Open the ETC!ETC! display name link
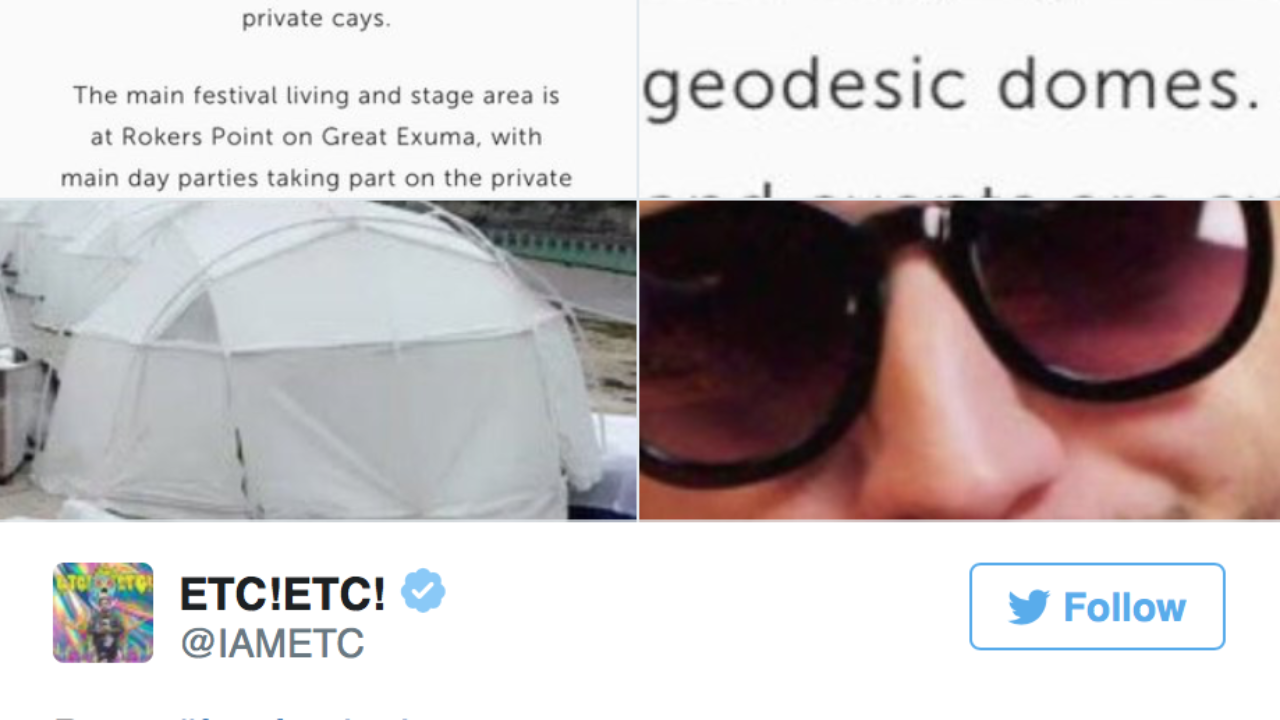The image size is (1280, 720). coord(282,594)
